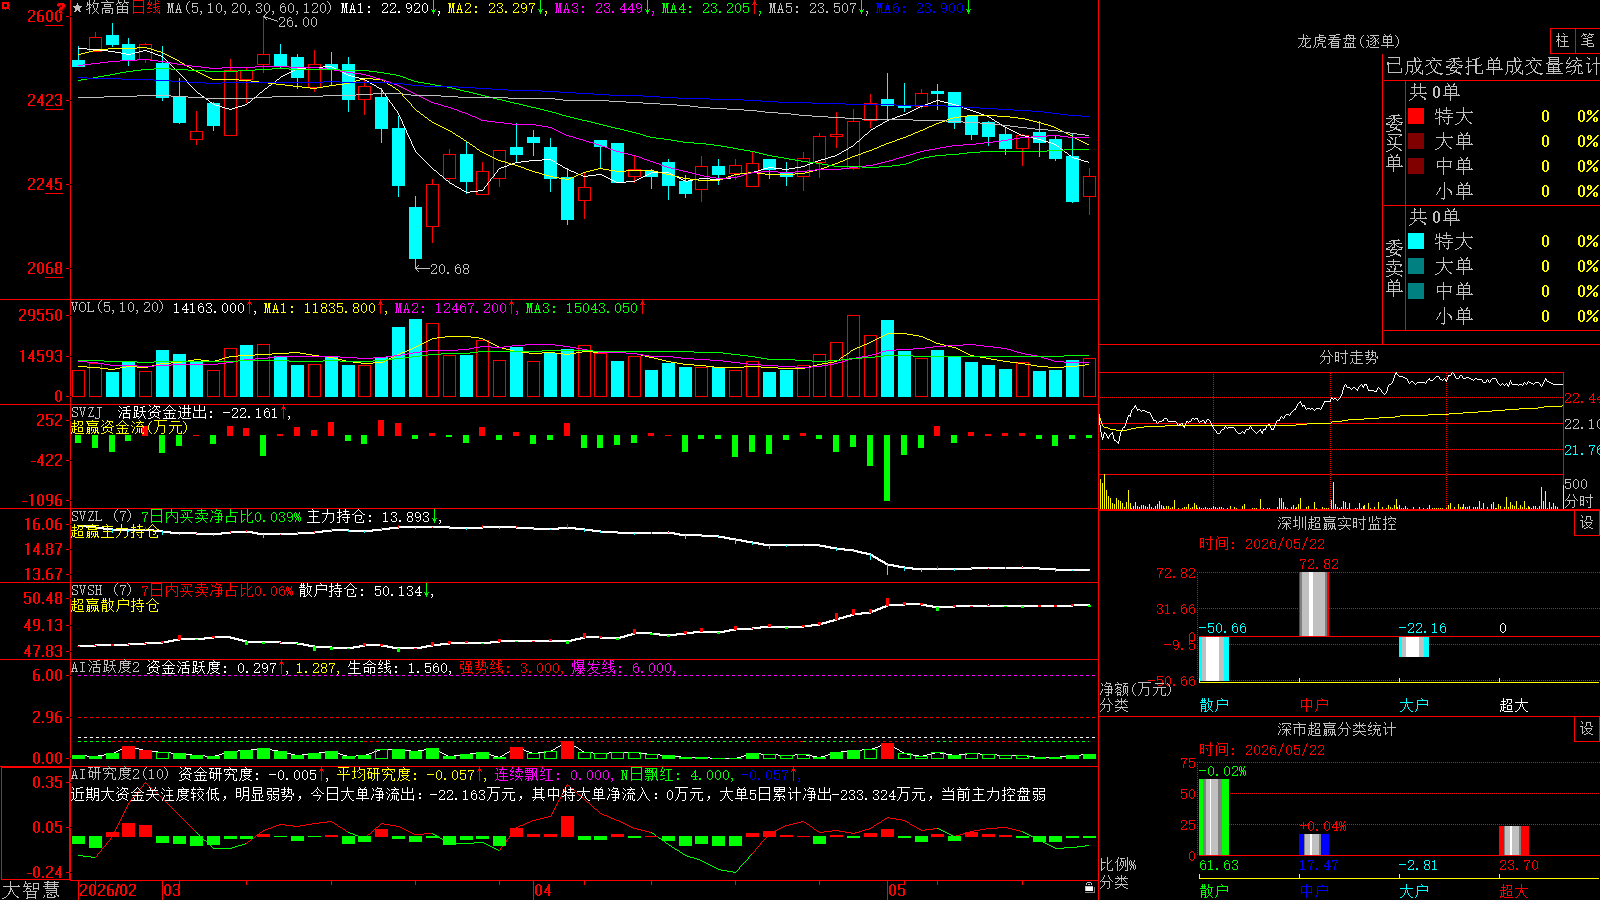Viewport: 1600px width, 900px height.
Task: Open 设 settings for 深市超赢分类统计
Action: coord(1587,729)
